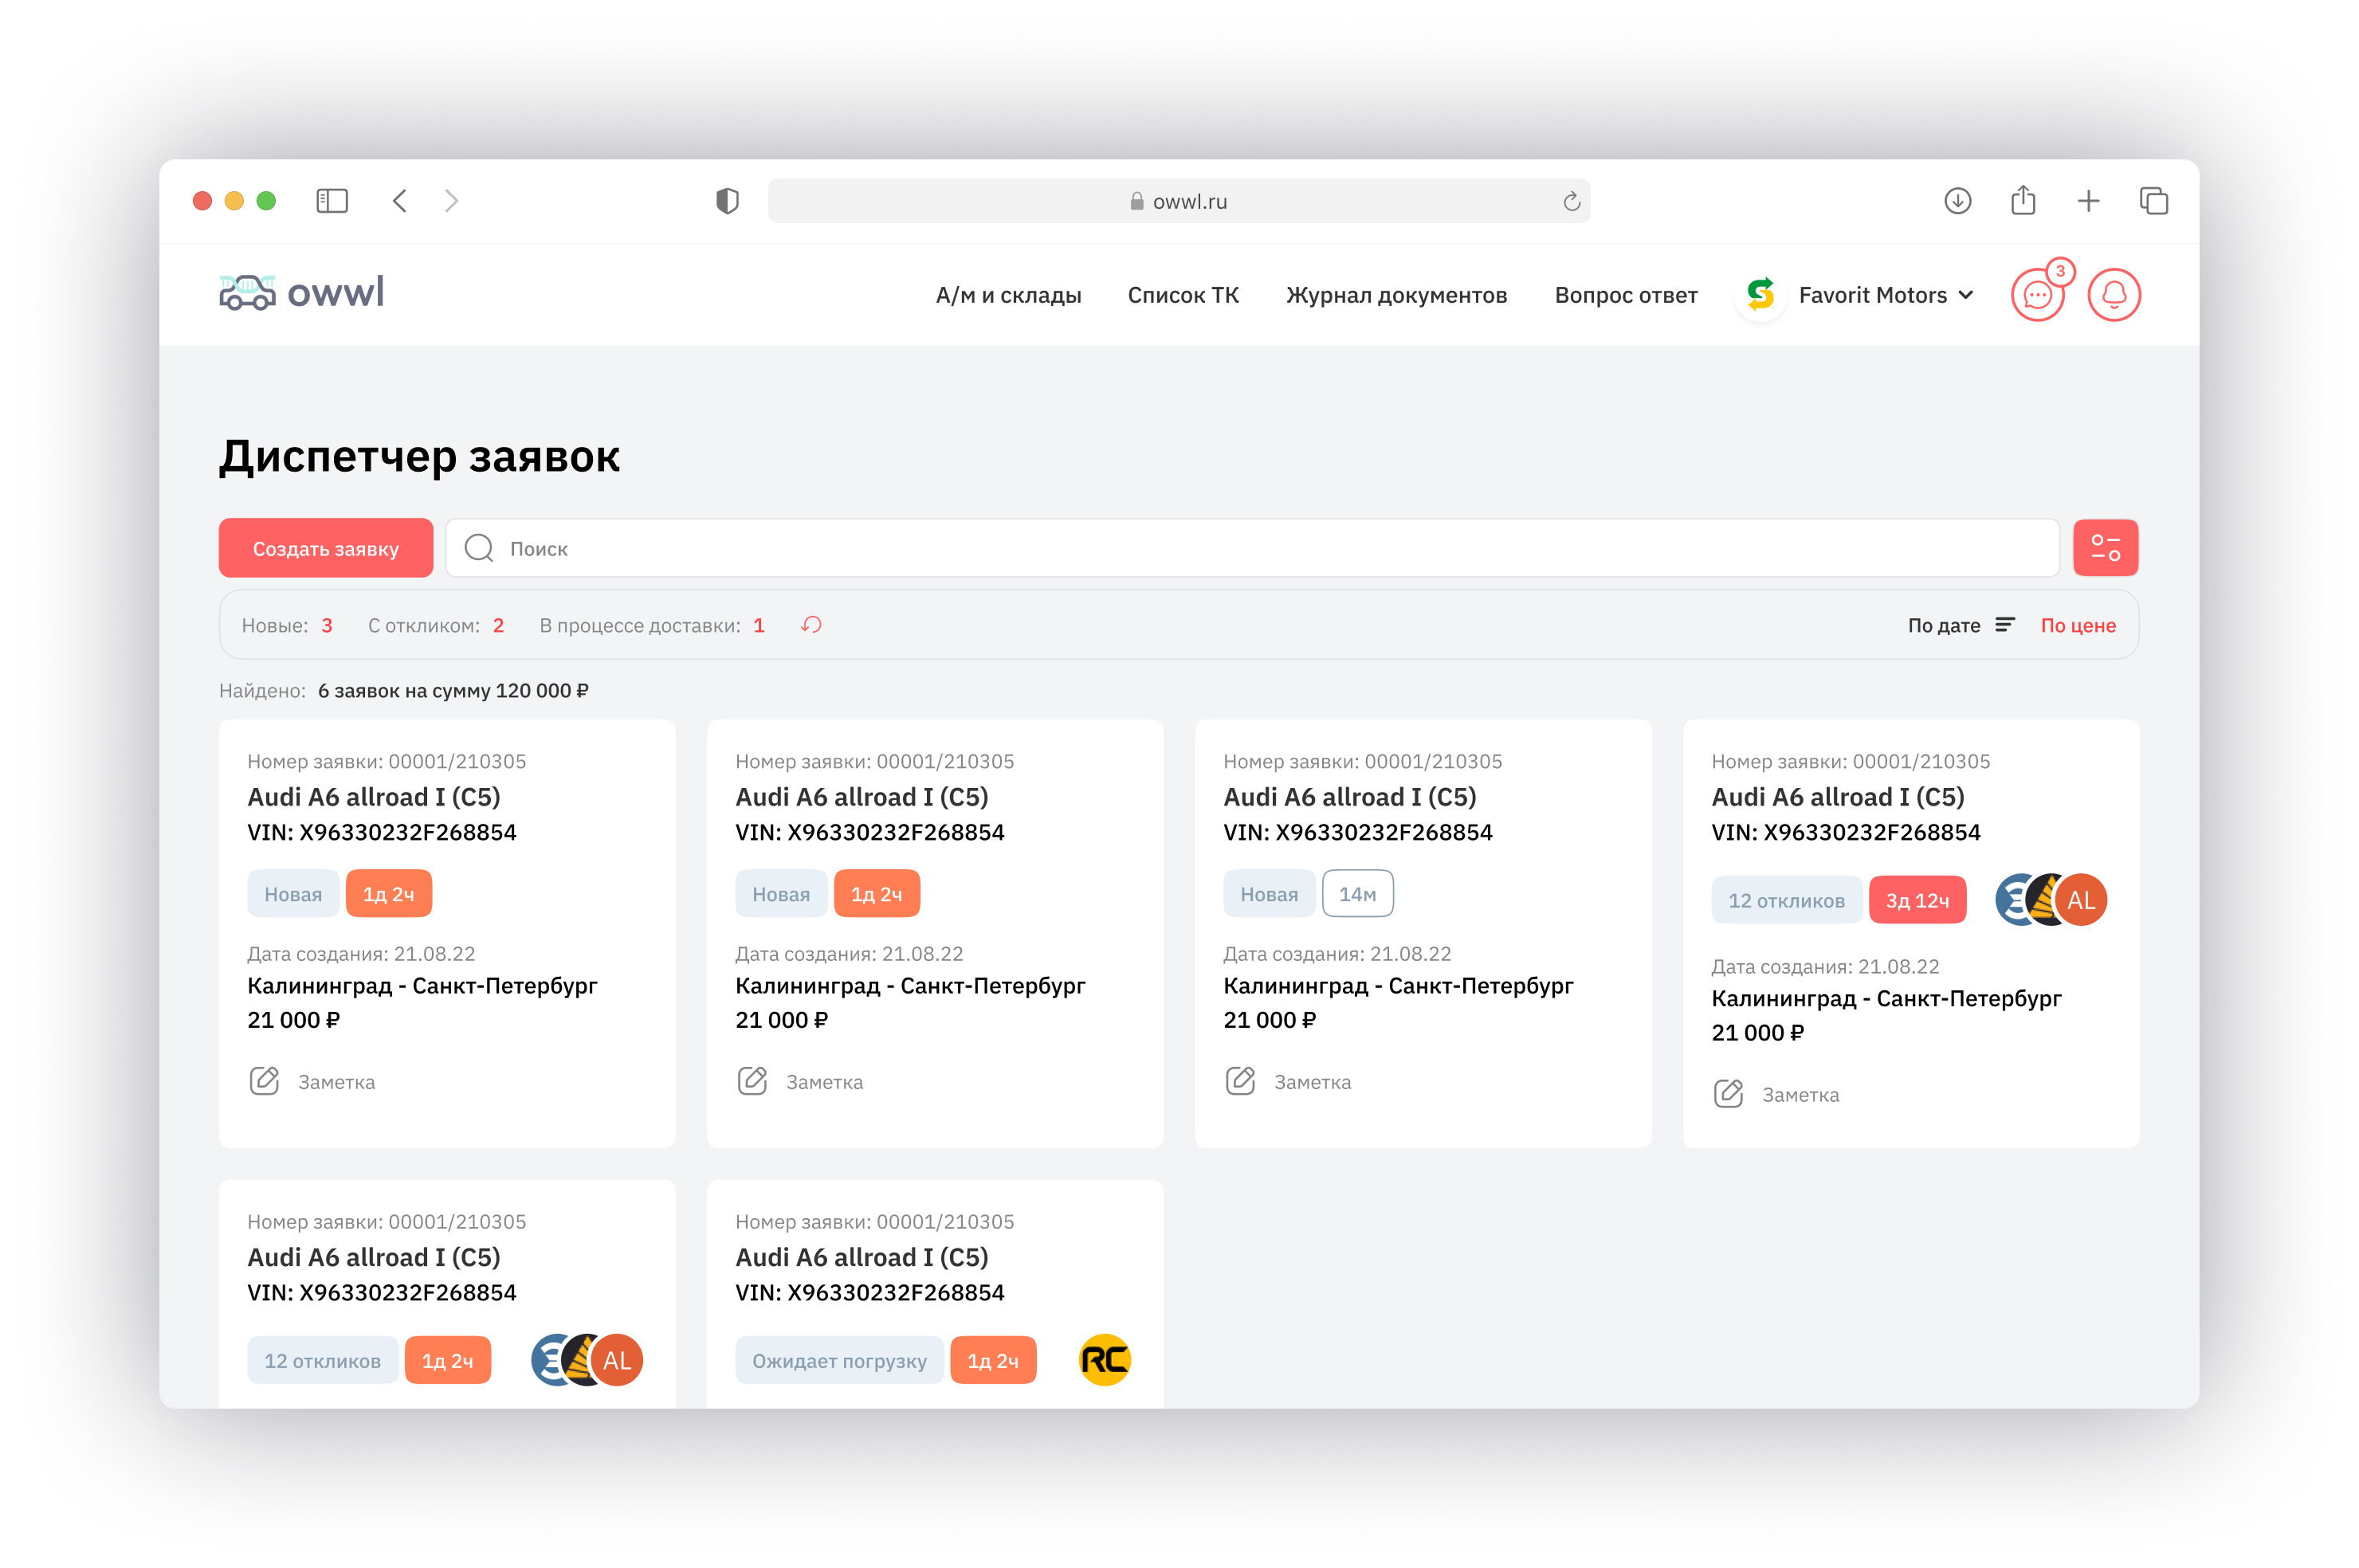Open the Журнал документов menu item

pyautogui.click(x=1396, y=295)
